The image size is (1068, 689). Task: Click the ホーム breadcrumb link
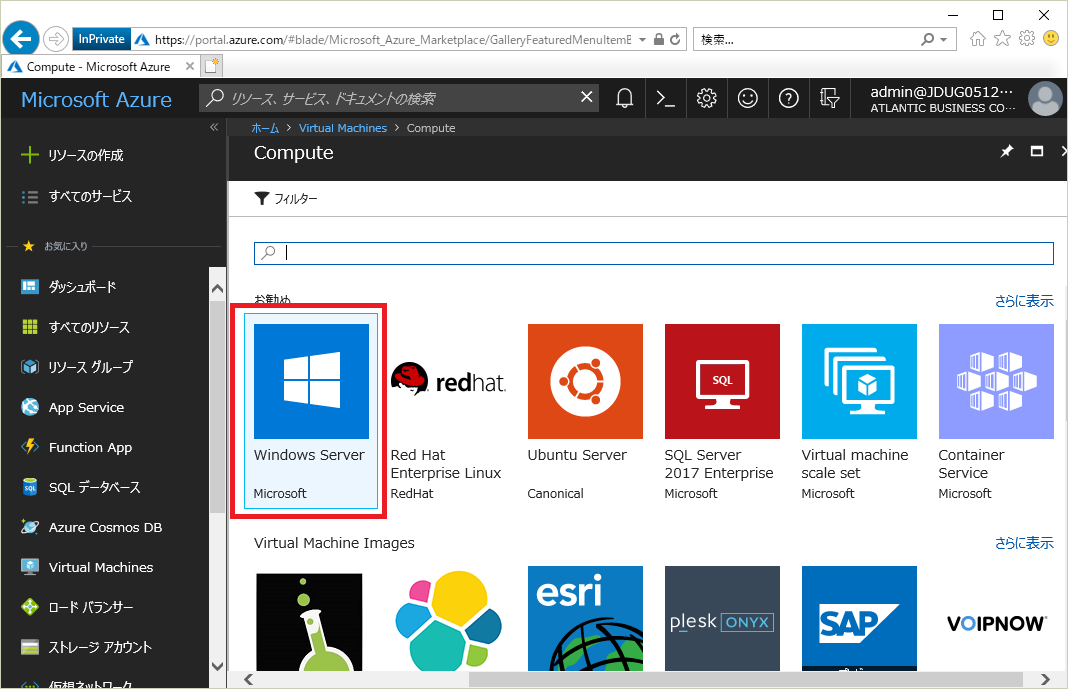tap(266, 128)
